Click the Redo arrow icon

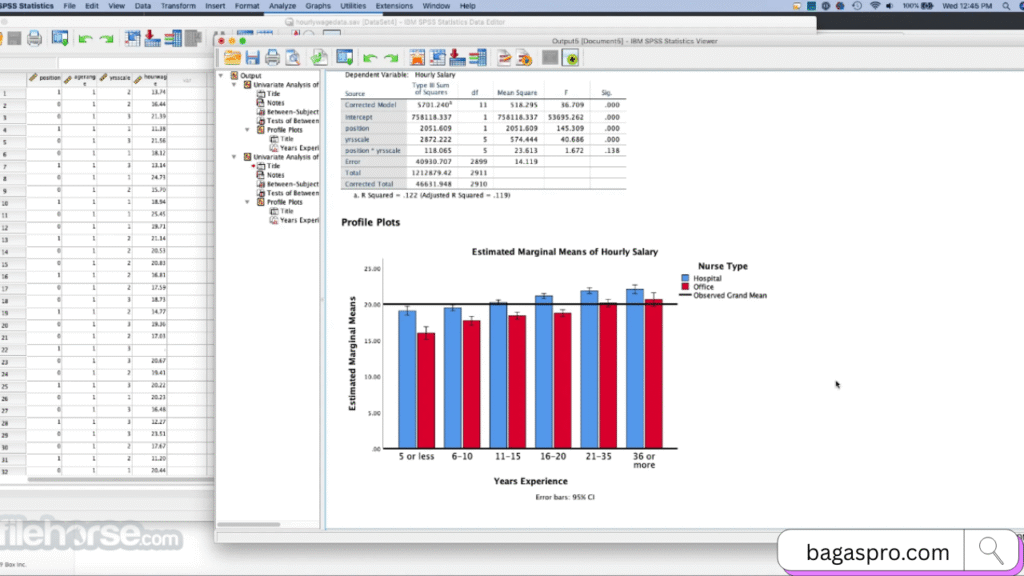[x=391, y=57]
